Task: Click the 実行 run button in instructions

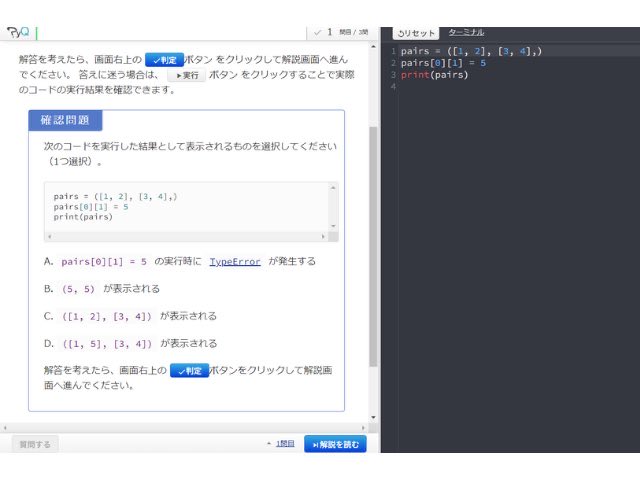Action: click(x=187, y=75)
